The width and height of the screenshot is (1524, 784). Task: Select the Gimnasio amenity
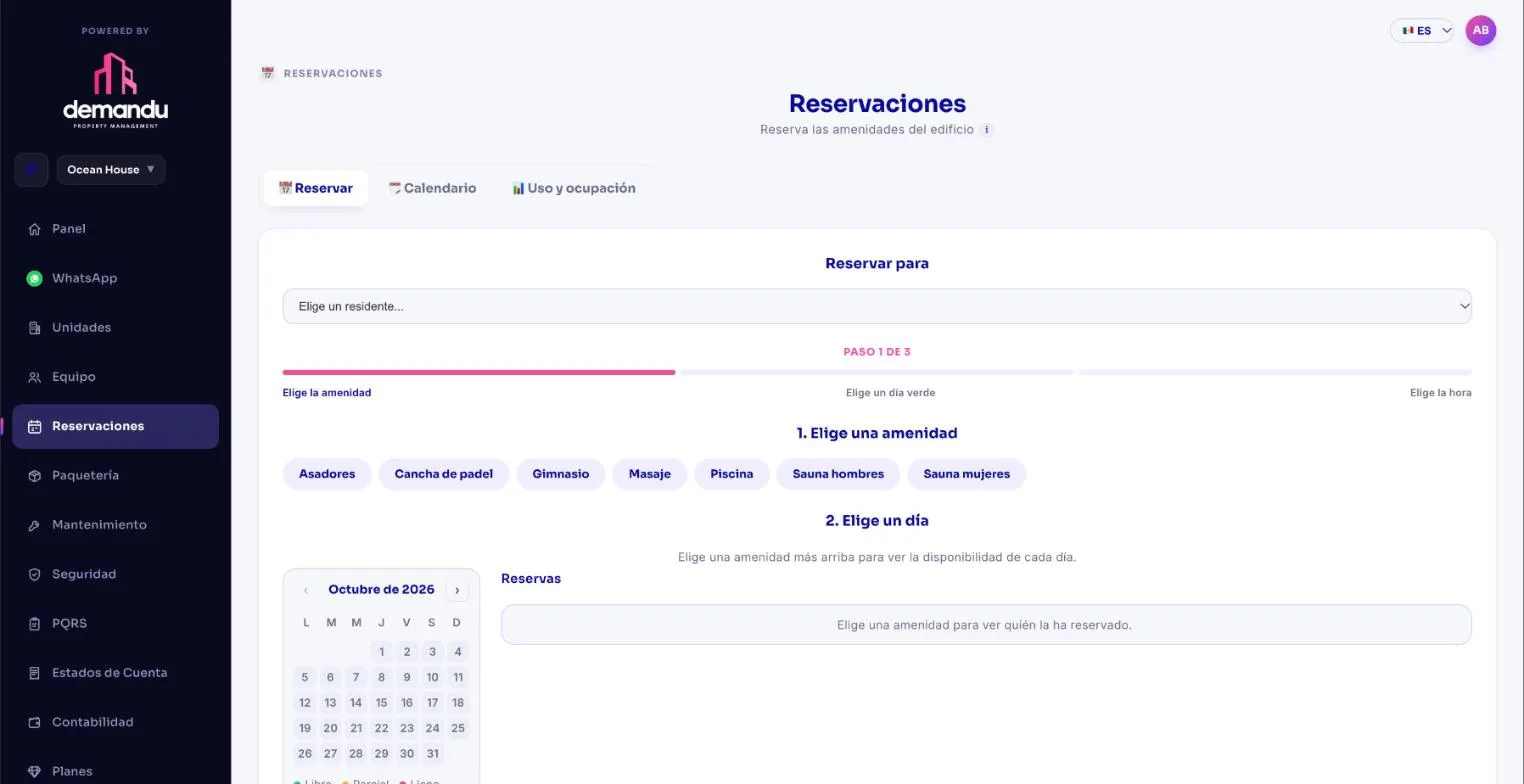pyautogui.click(x=561, y=474)
